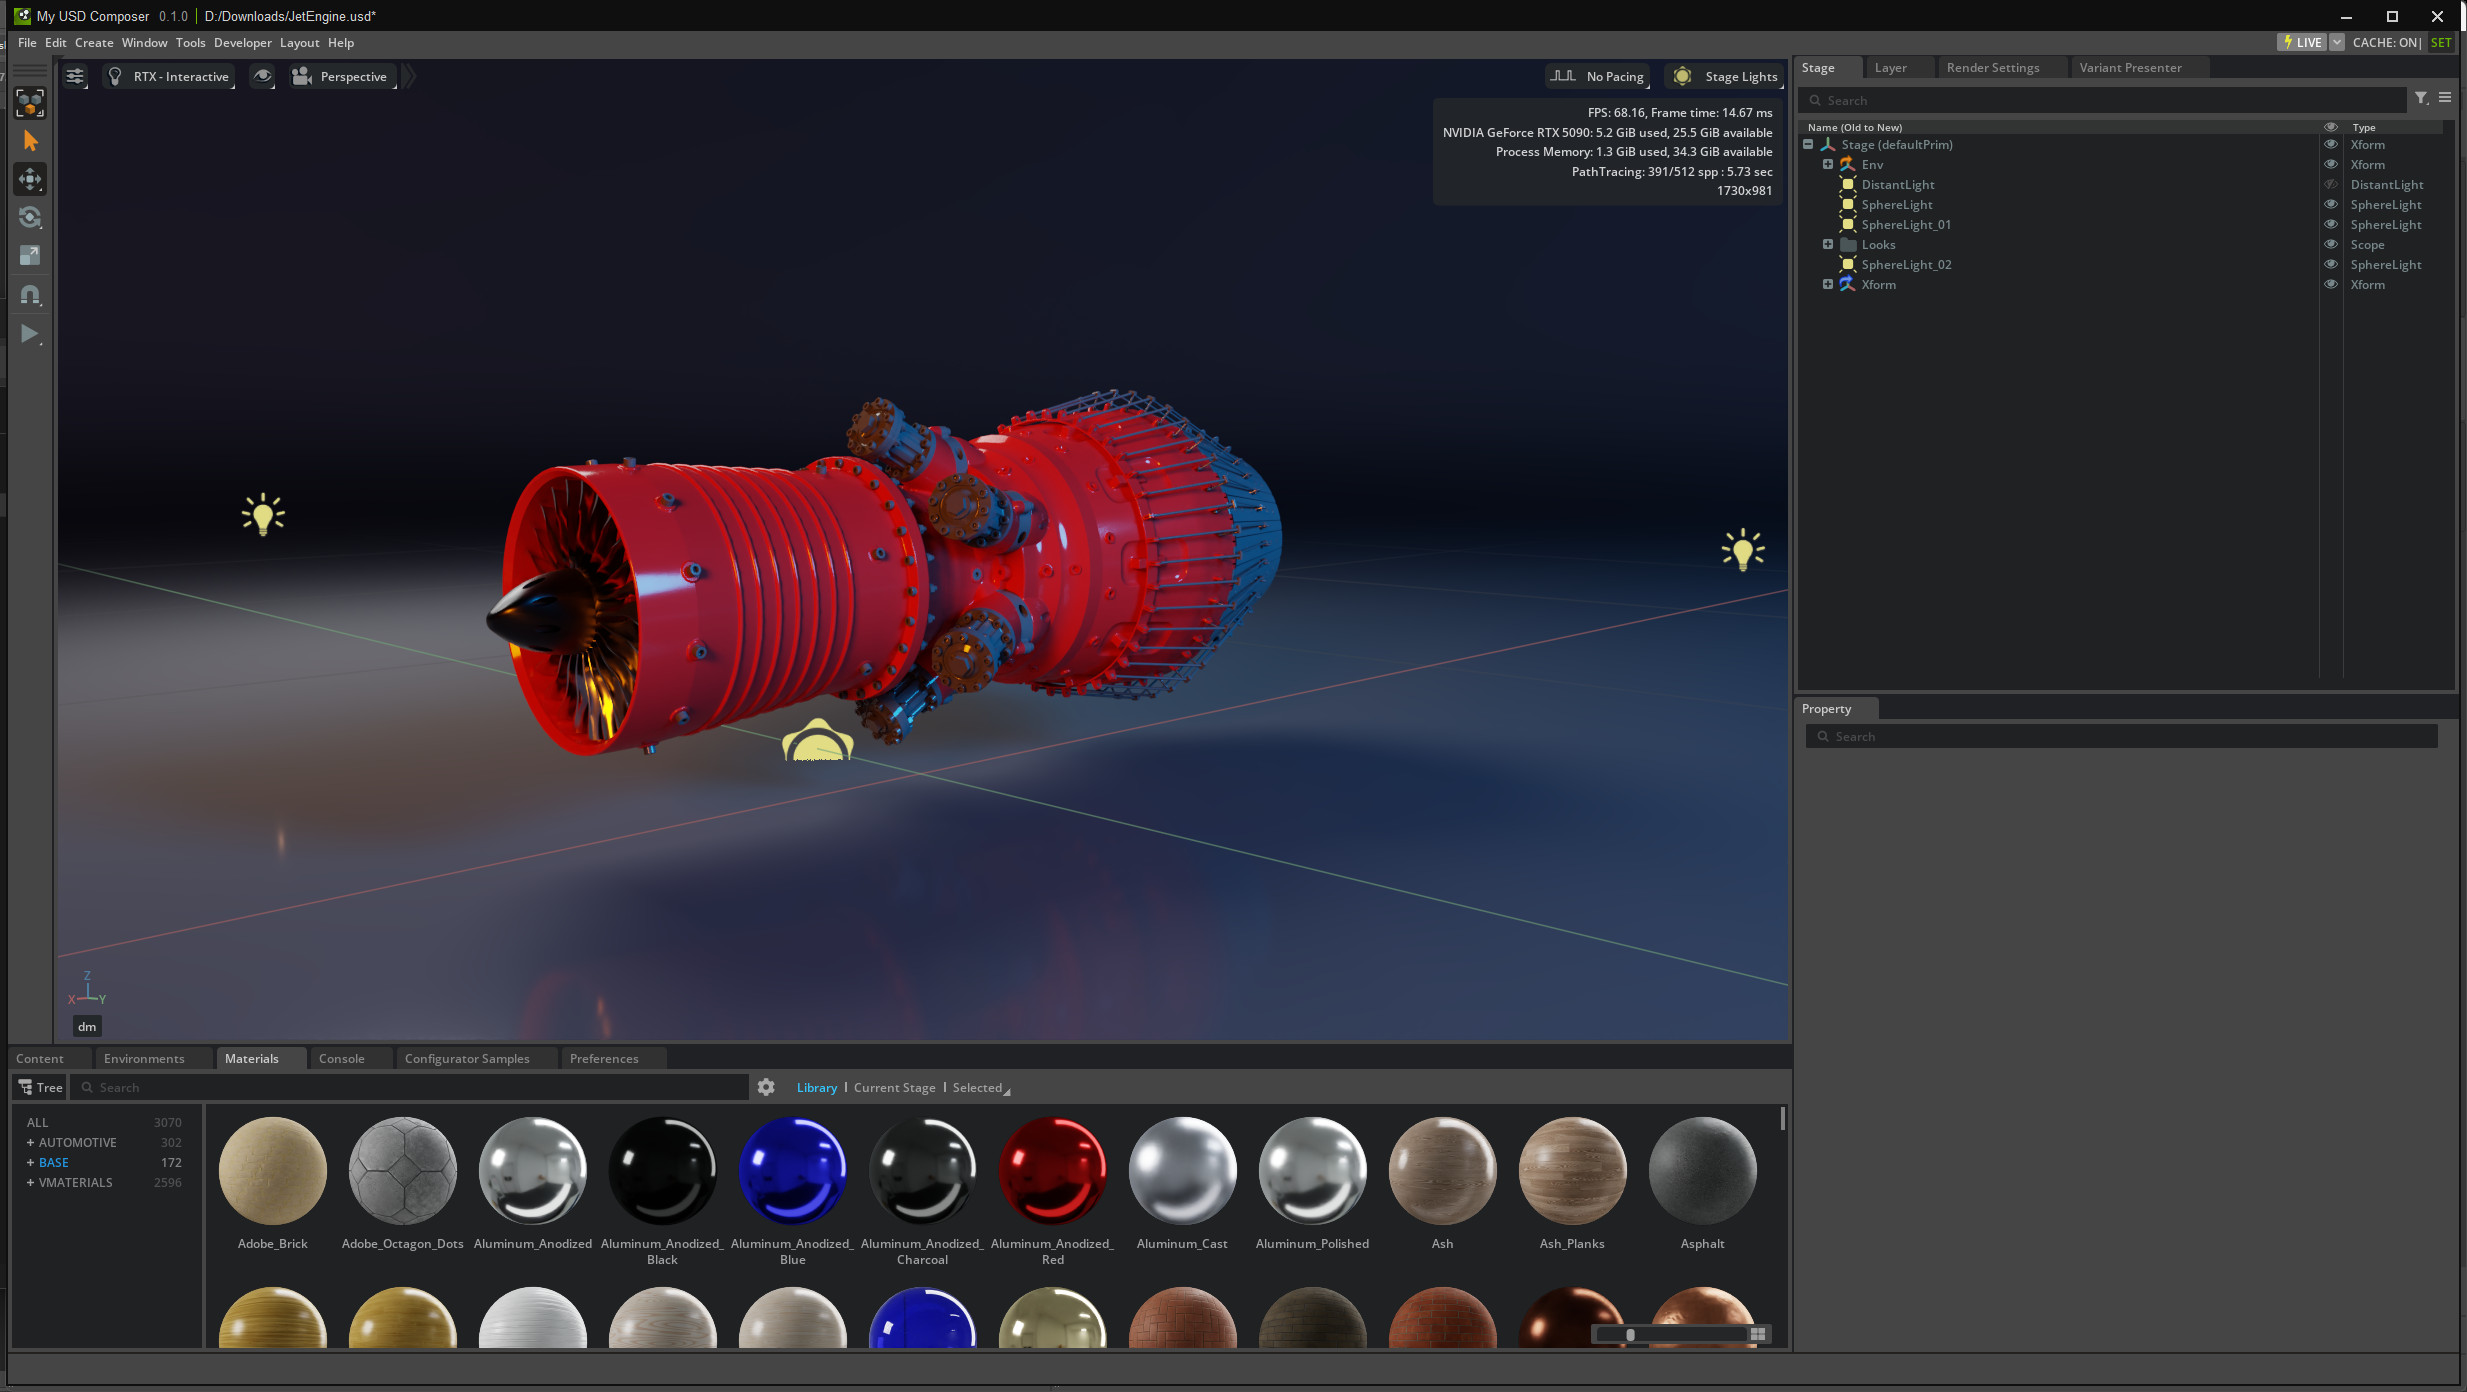The height and width of the screenshot is (1392, 2467).
Task: Toggle the Snap magnet tool
Action: coord(30,295)
